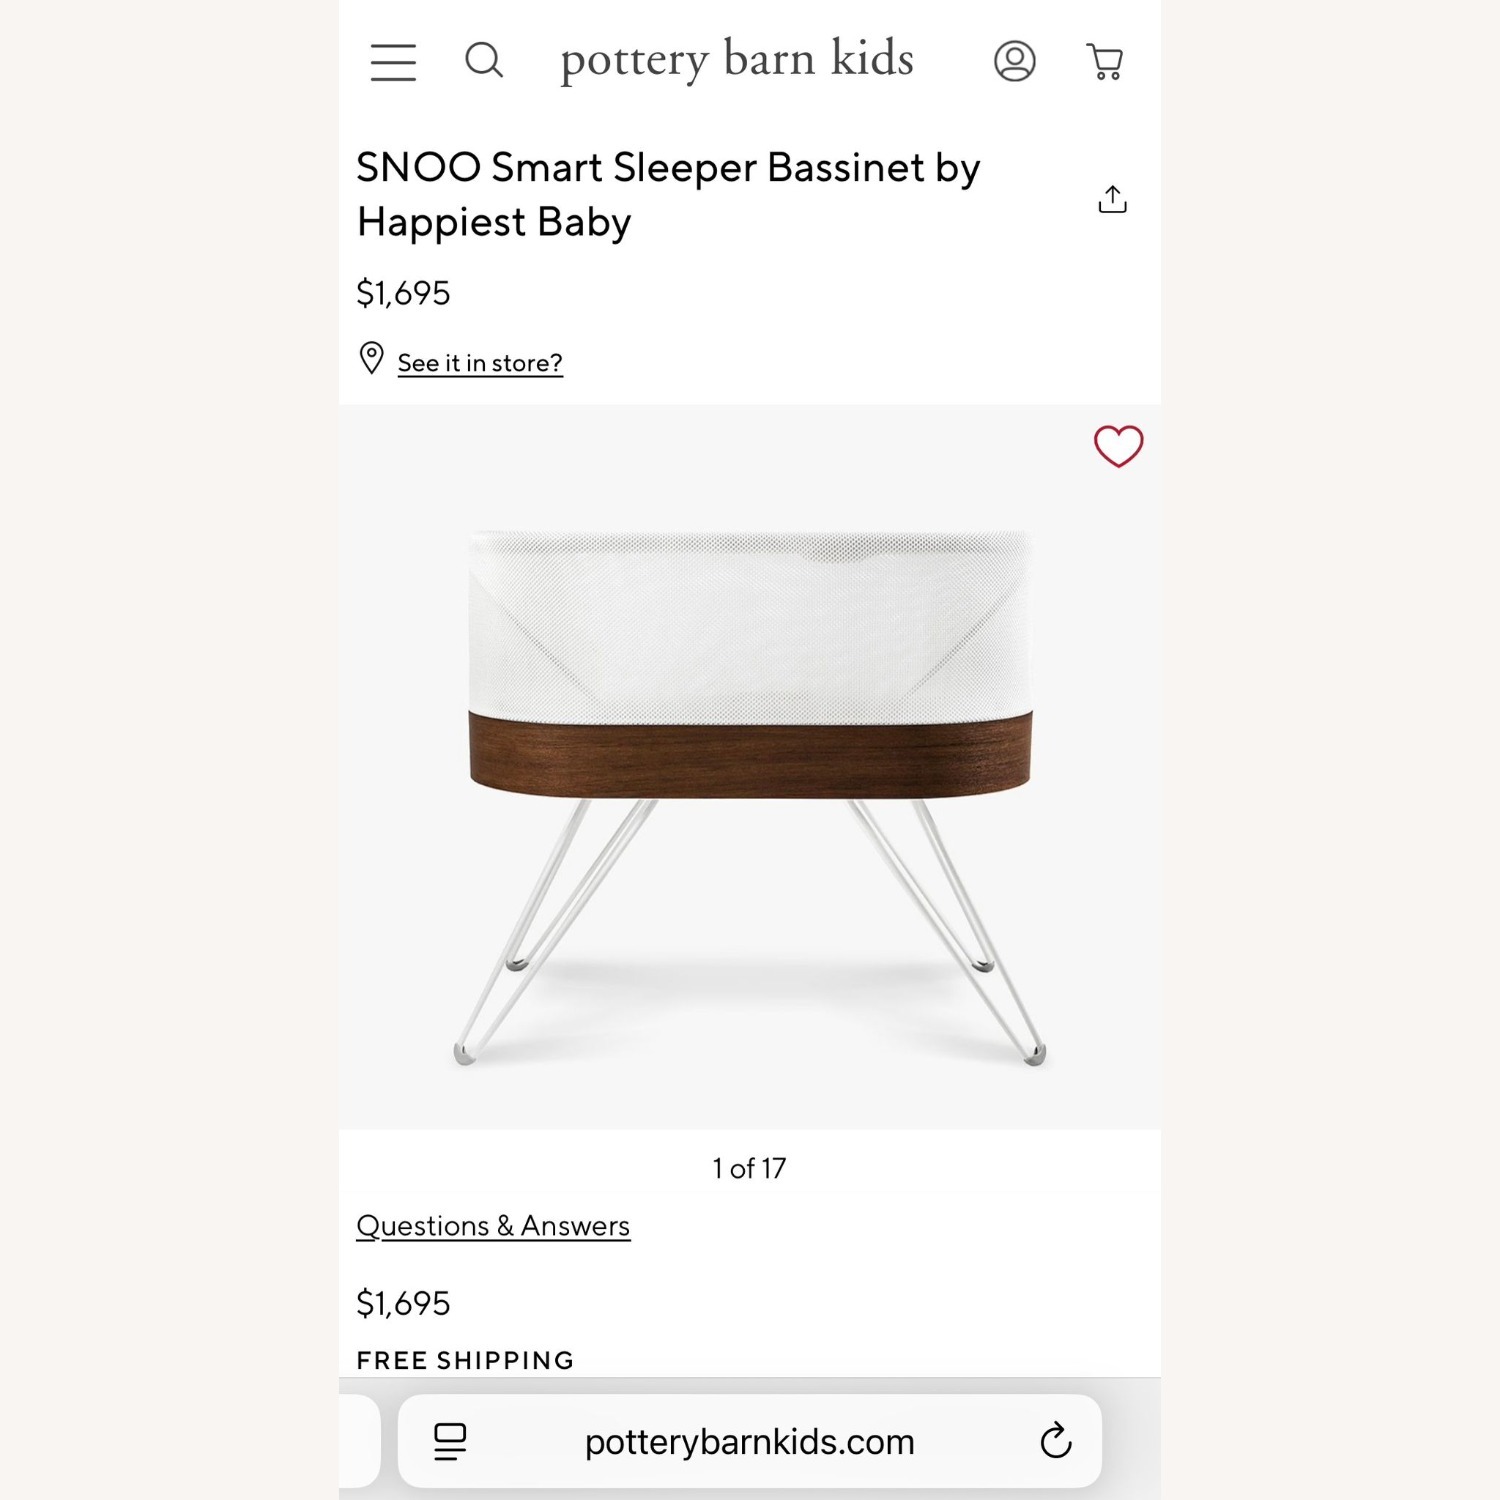Open the account profile icon

(x=1014, y=60)
